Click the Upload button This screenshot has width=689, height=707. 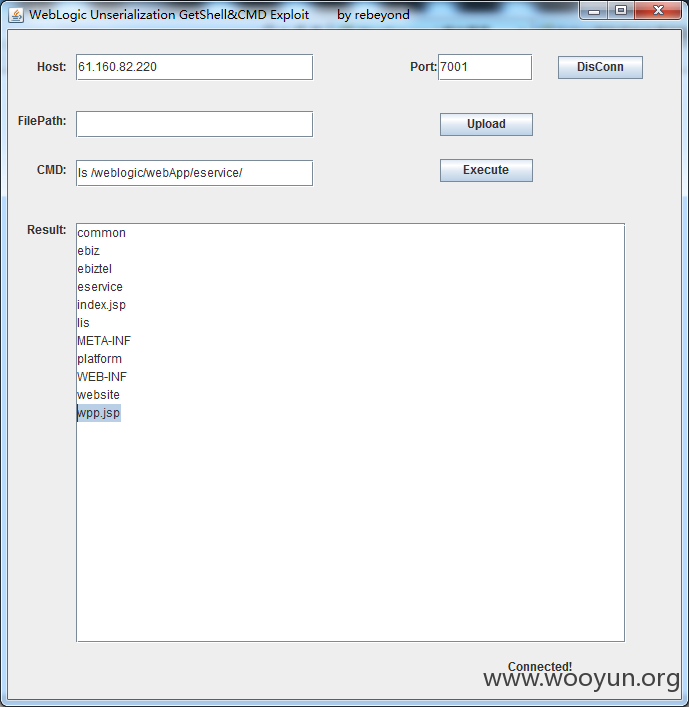[x=486, y=124]
